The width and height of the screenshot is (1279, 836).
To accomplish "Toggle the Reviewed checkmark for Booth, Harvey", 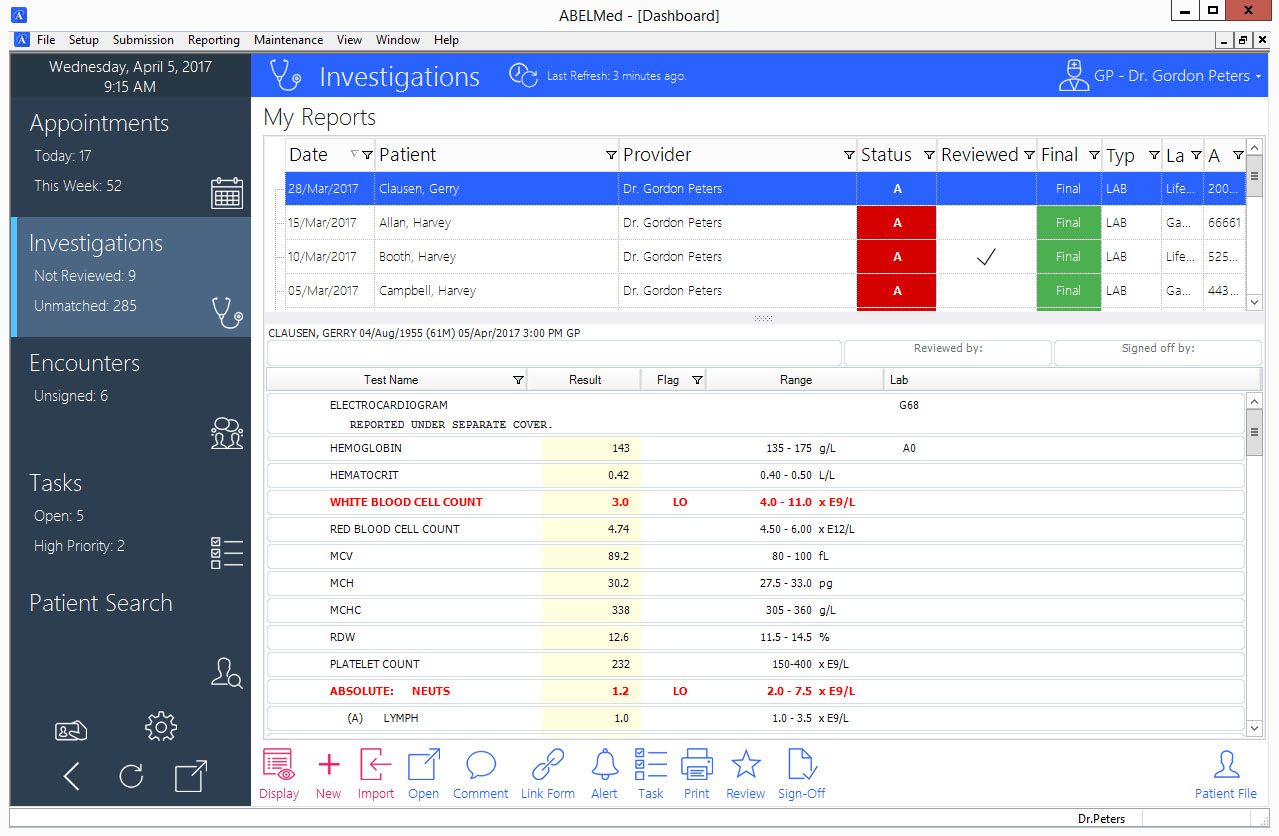I will pos(986,256).
